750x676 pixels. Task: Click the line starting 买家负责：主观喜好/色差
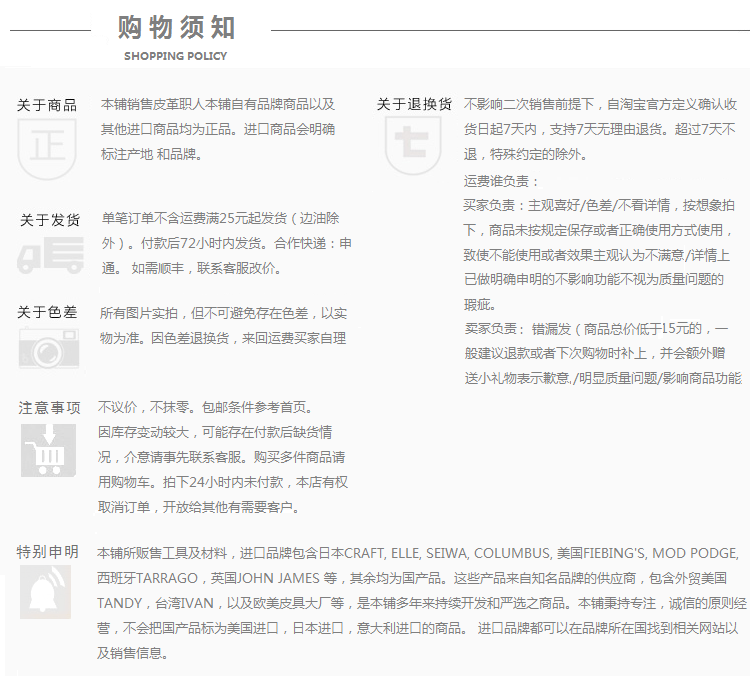tap(599, 206)
